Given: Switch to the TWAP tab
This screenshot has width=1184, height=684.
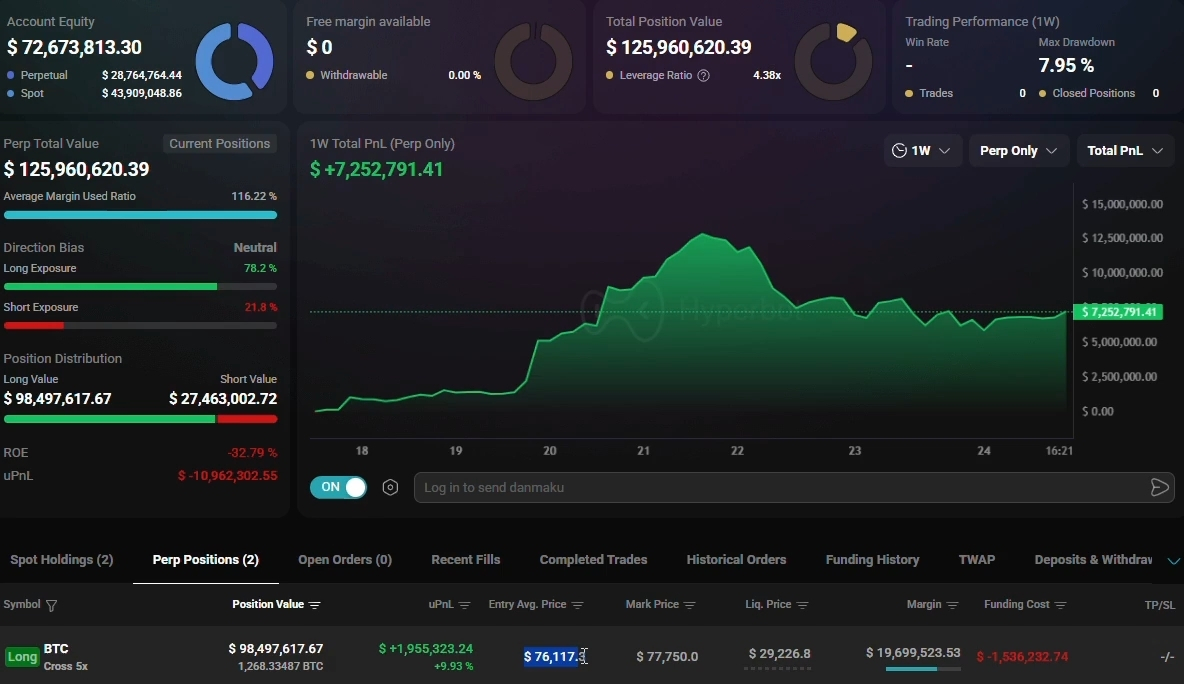Looking at the screenshot, I should tap(977, 559).
